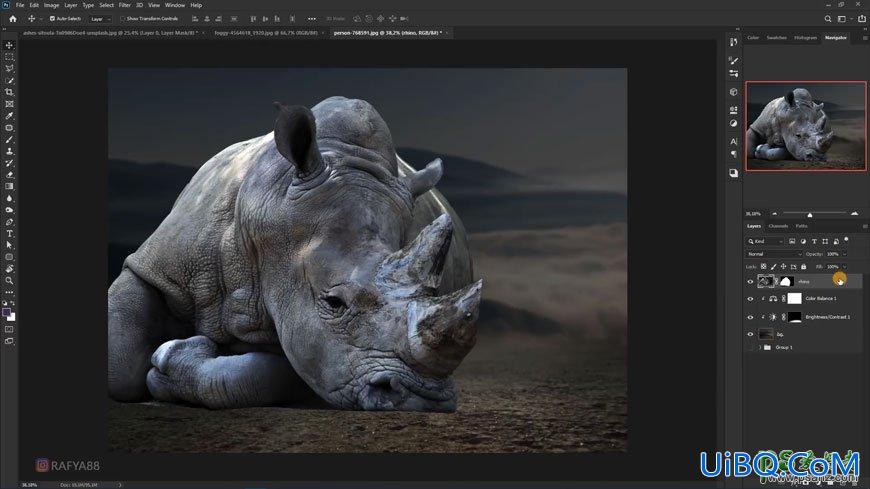Click the Home icon in options bar
The height and width of the screenshot is (489, 870).
[x=13, y=19]
